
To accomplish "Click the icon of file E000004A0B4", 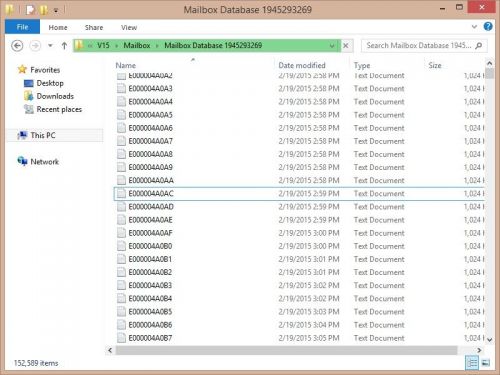I will tap(121, 298).
